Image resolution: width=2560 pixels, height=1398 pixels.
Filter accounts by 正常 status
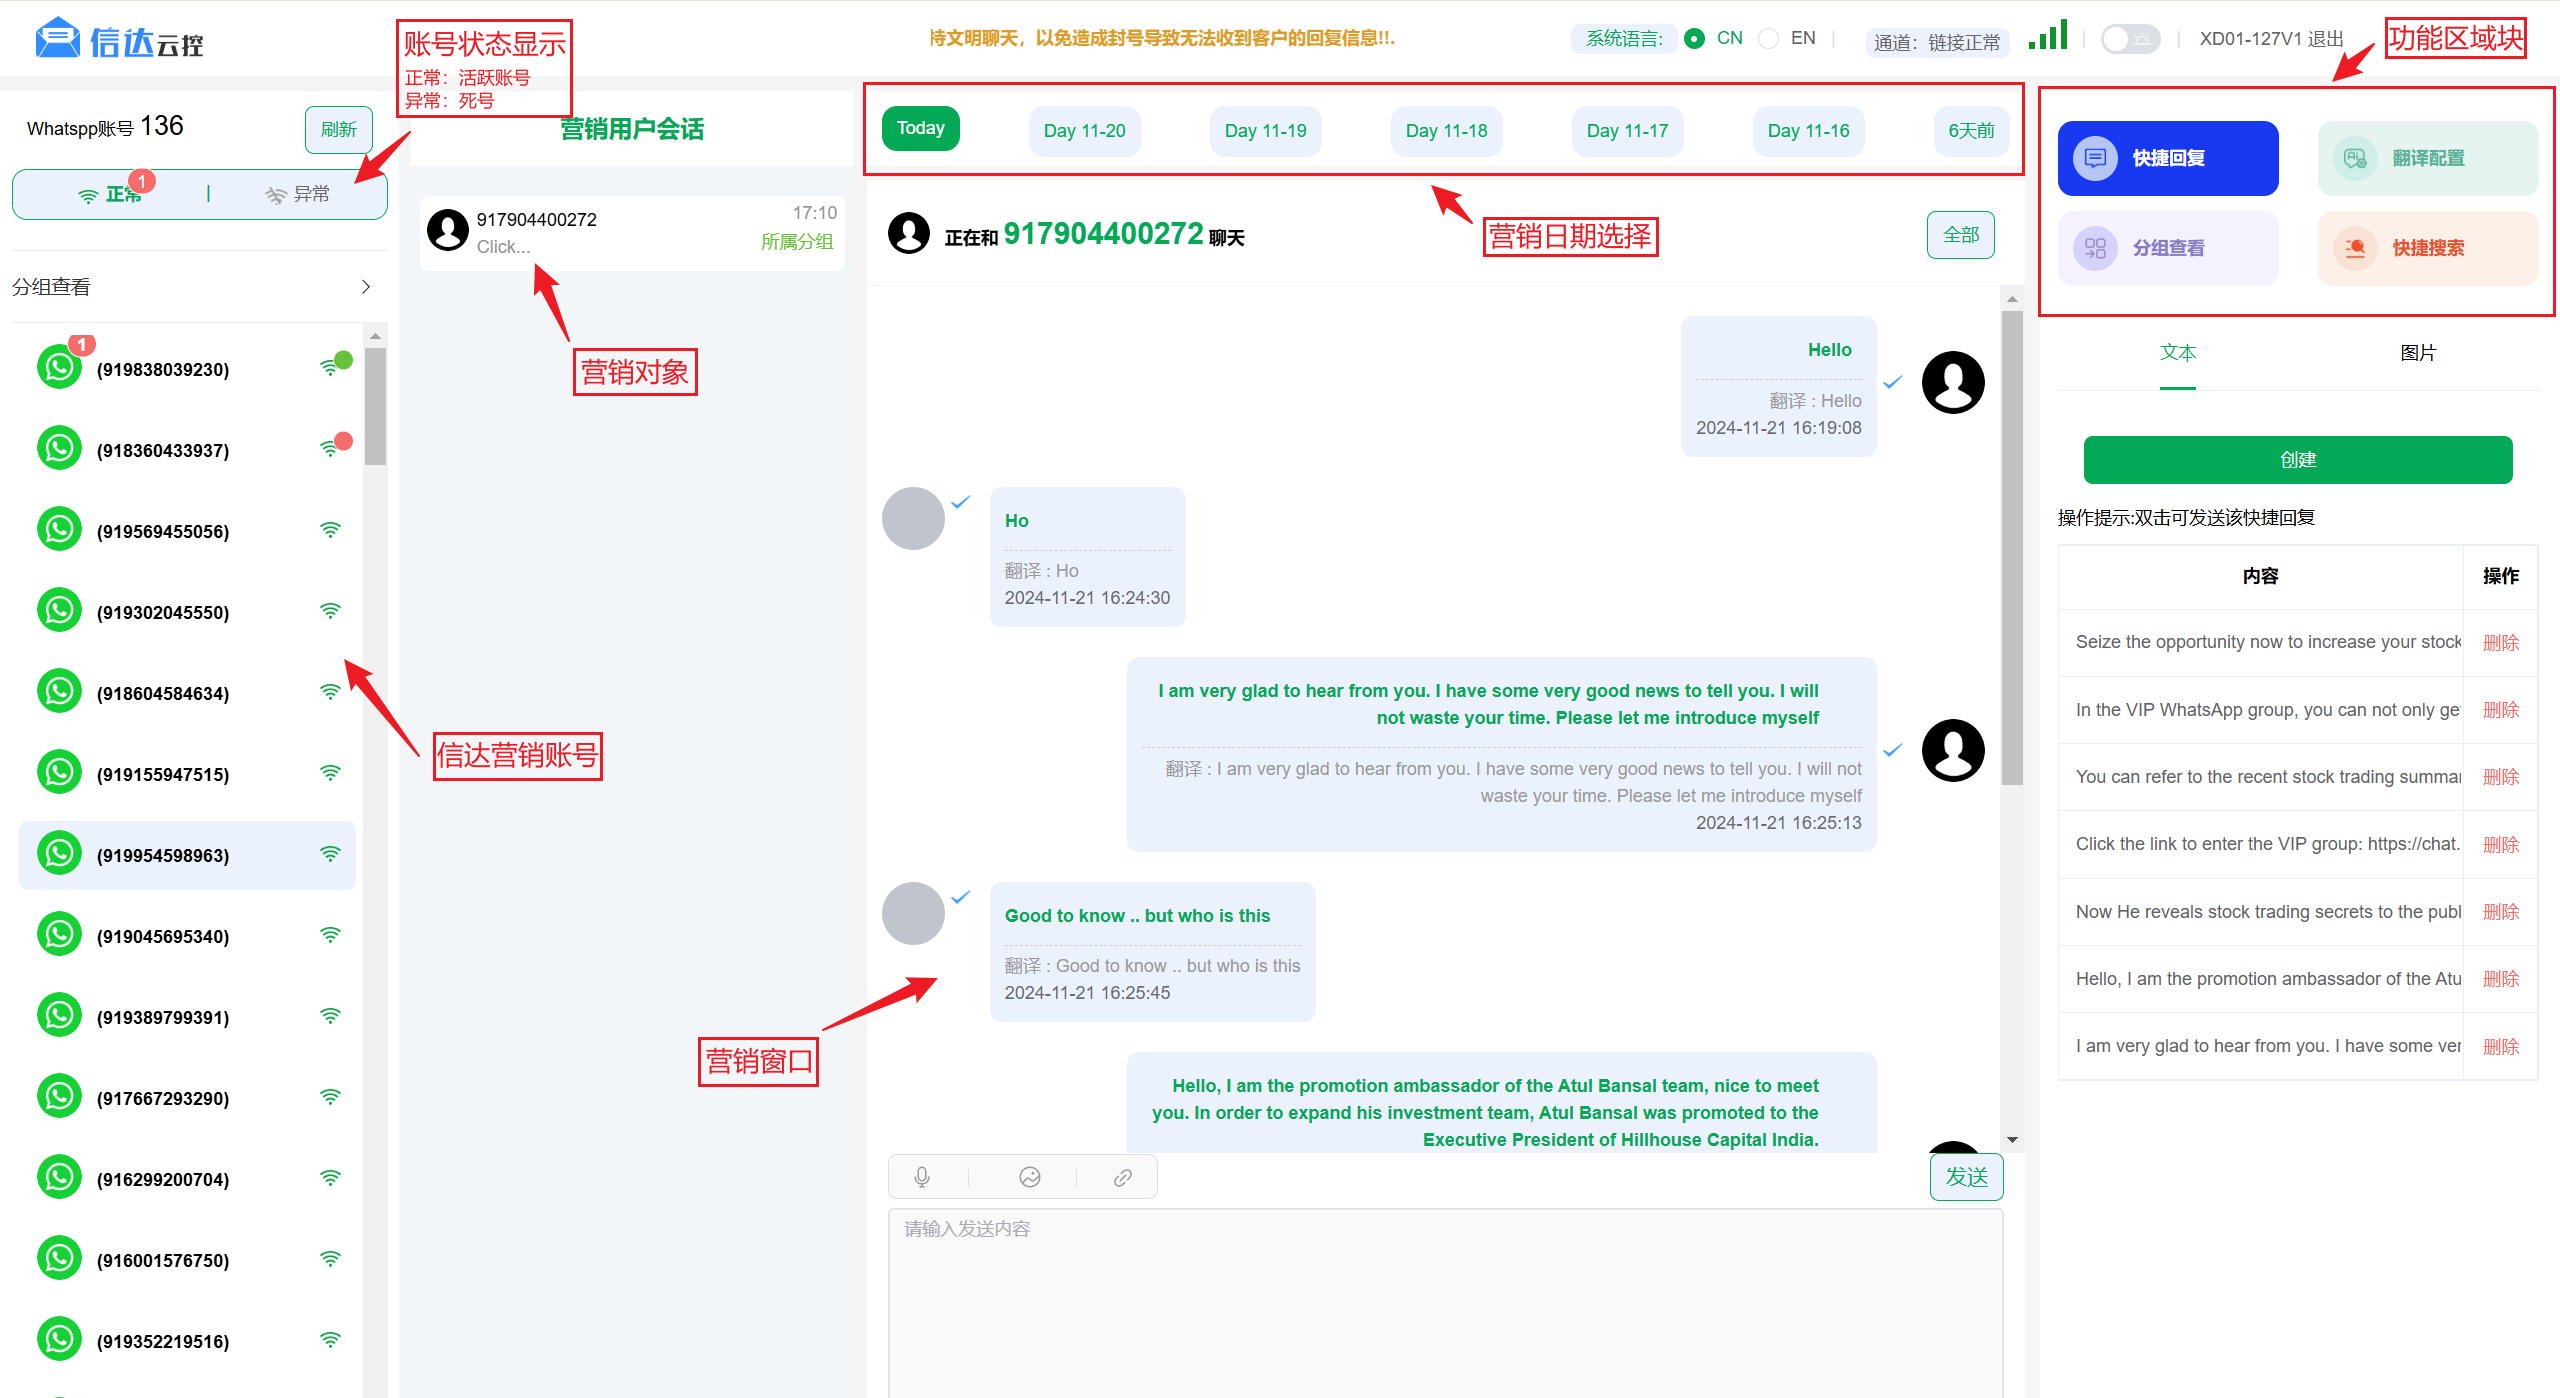[110, 194]
